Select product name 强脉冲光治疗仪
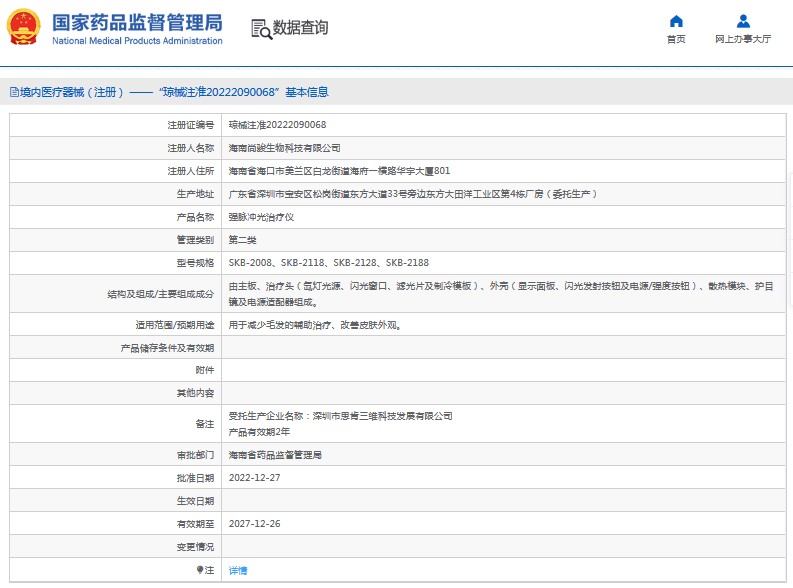 (261, 217)
